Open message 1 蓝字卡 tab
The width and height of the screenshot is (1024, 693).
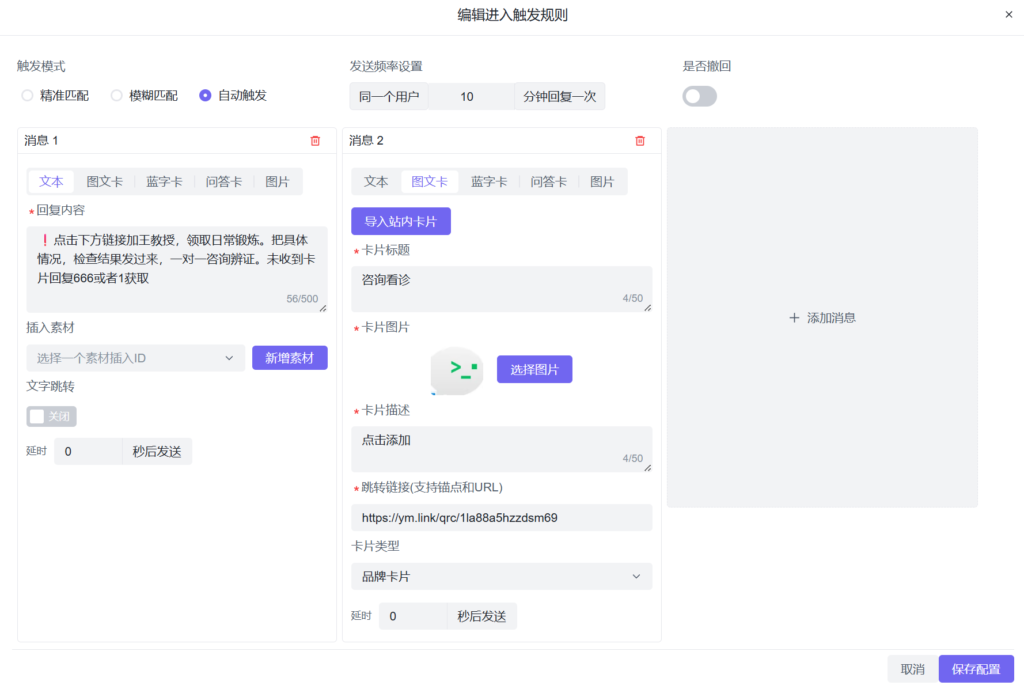pos(164,182)
